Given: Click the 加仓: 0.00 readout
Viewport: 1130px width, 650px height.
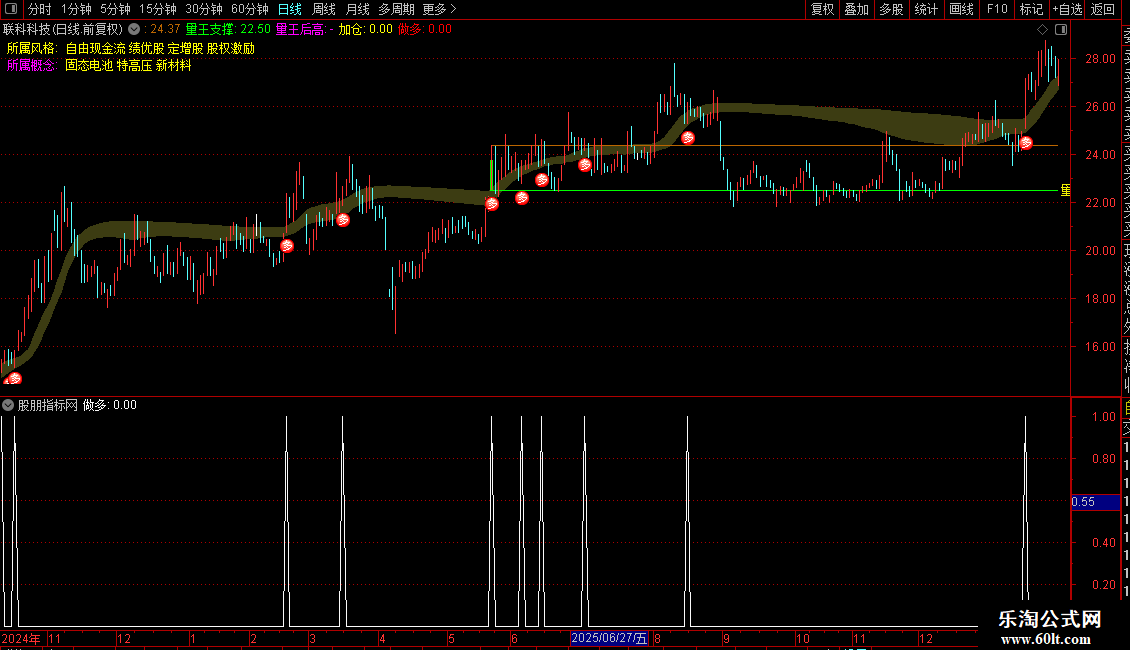Looking at the screenshot, I should click(x=365, y=30).
